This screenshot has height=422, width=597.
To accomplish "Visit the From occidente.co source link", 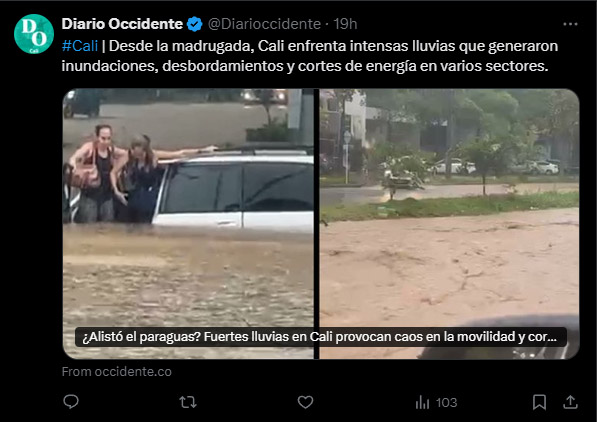I will click(117, 372).
